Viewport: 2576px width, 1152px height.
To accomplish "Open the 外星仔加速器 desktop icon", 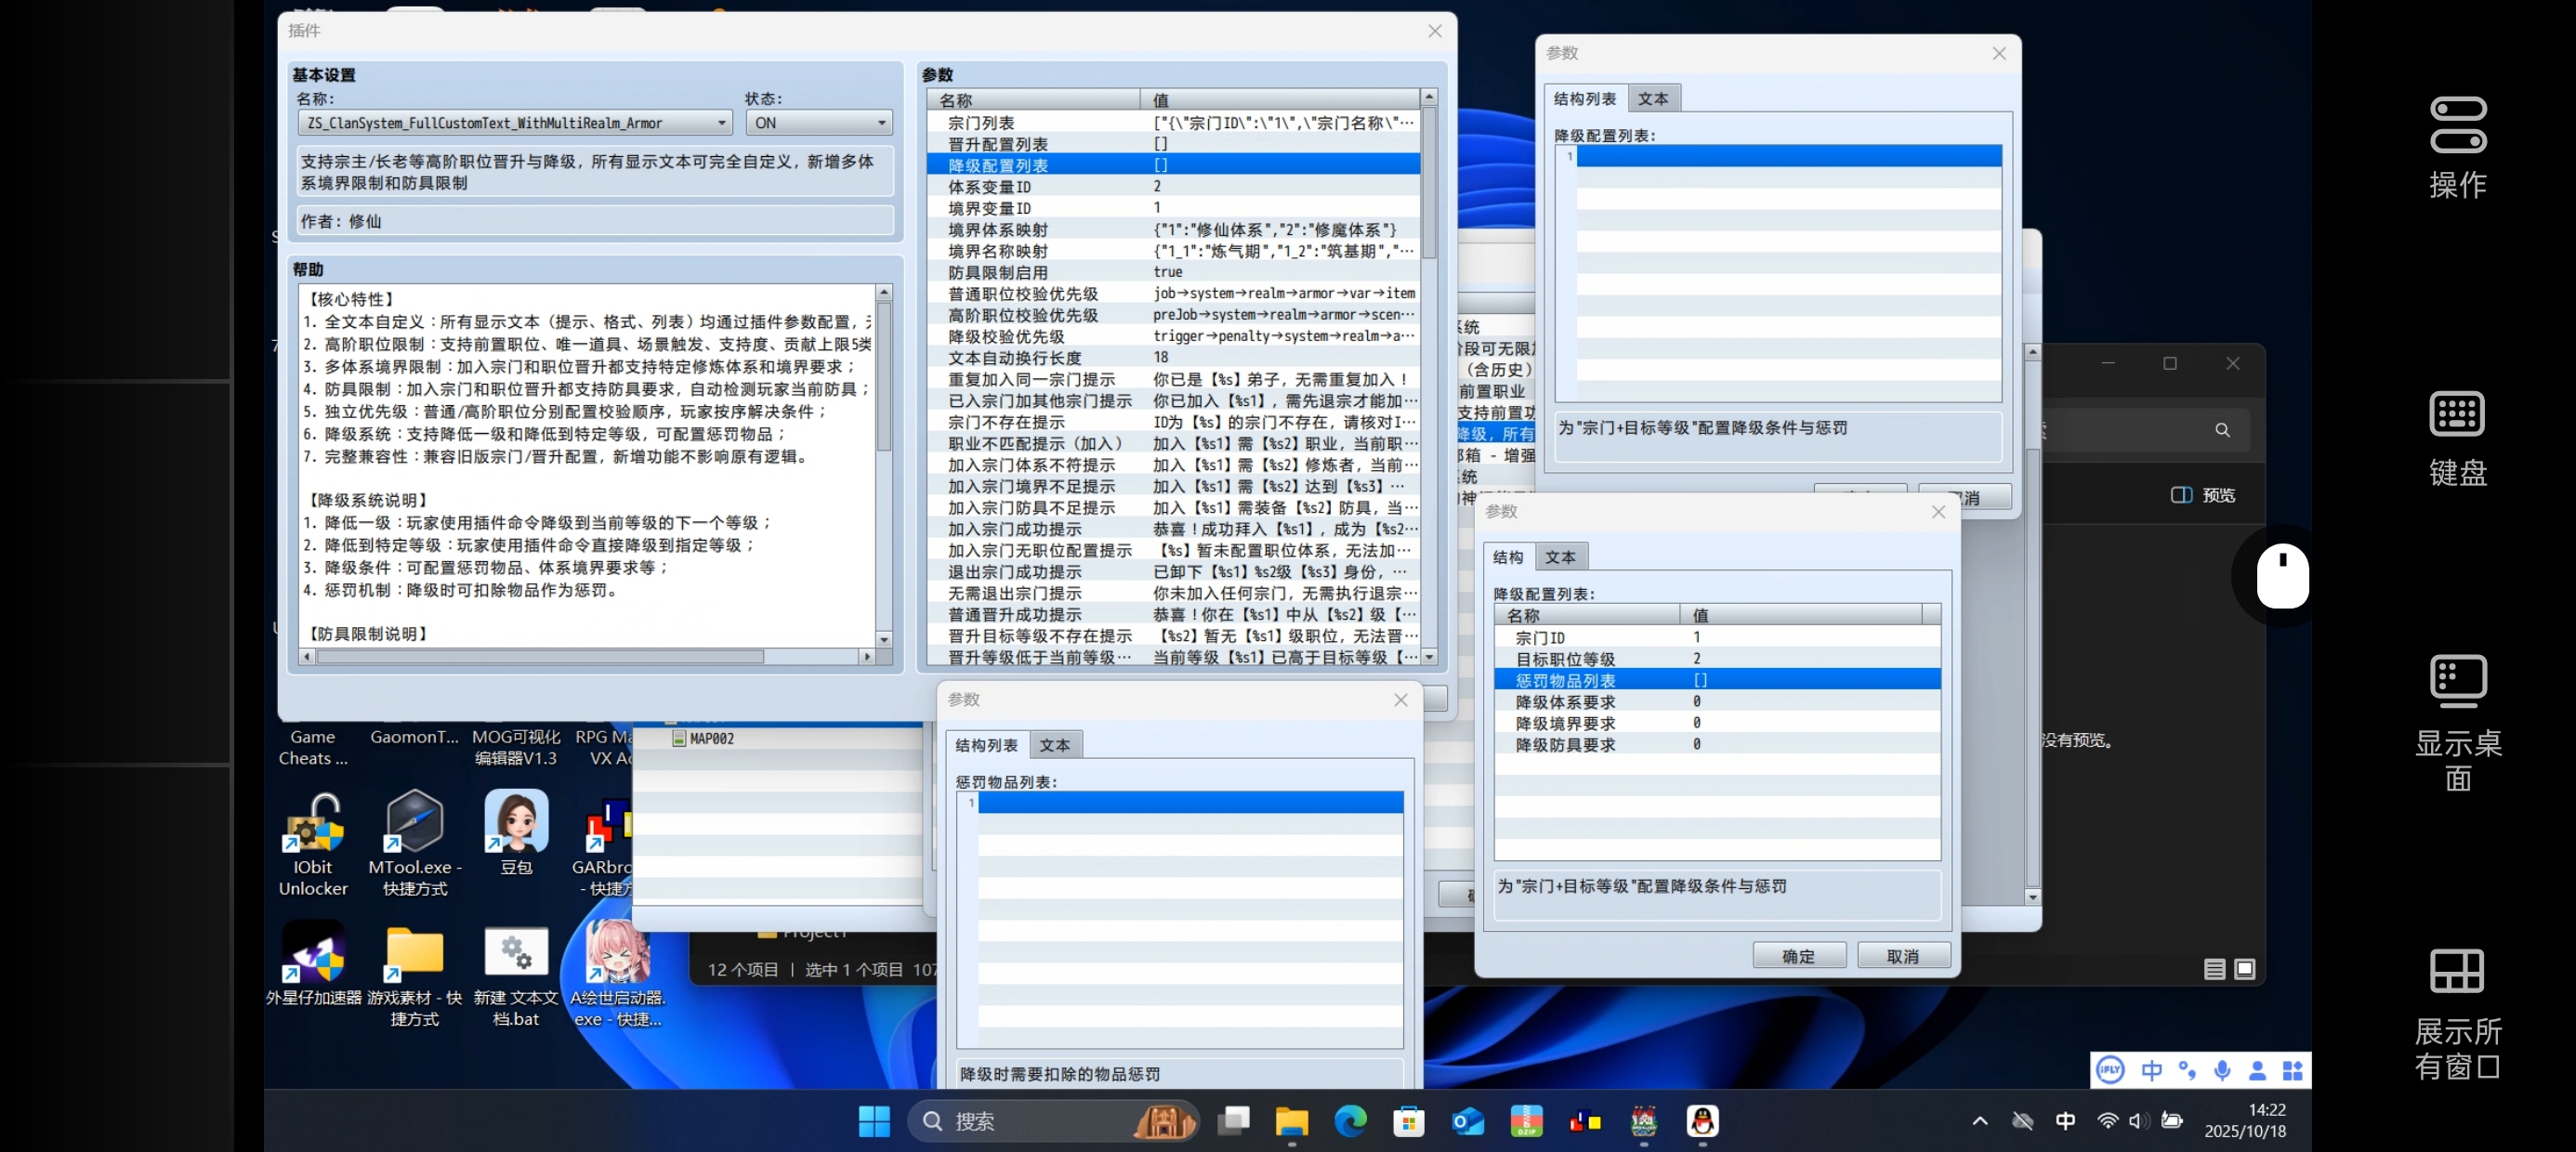I will pyautogui.click(x=313, y=963).
